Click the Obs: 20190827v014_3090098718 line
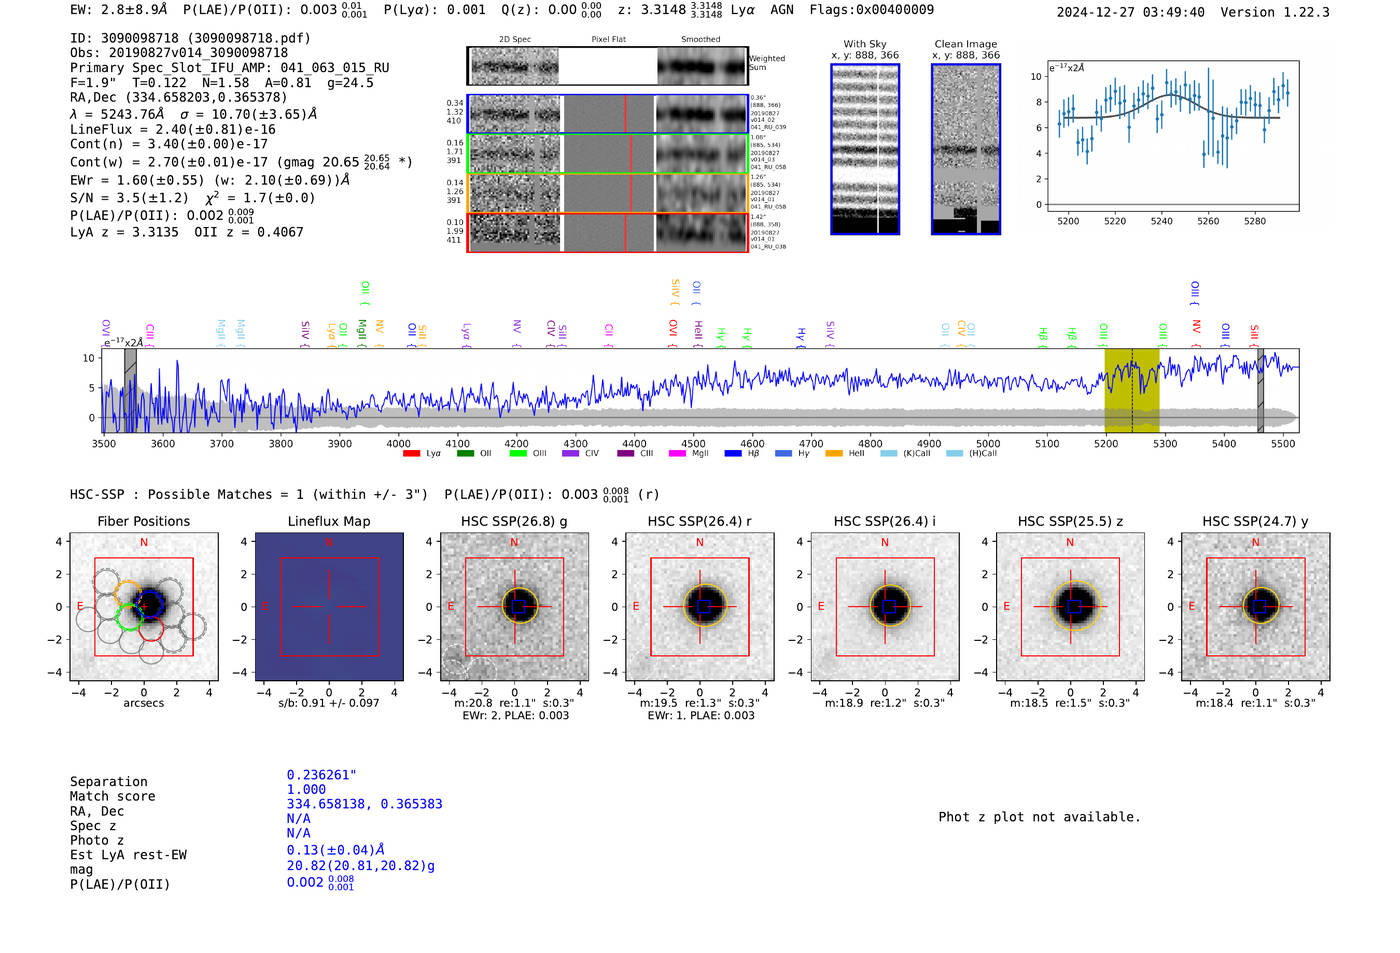Screen dimensions: 1400x953 click(179, 53)
